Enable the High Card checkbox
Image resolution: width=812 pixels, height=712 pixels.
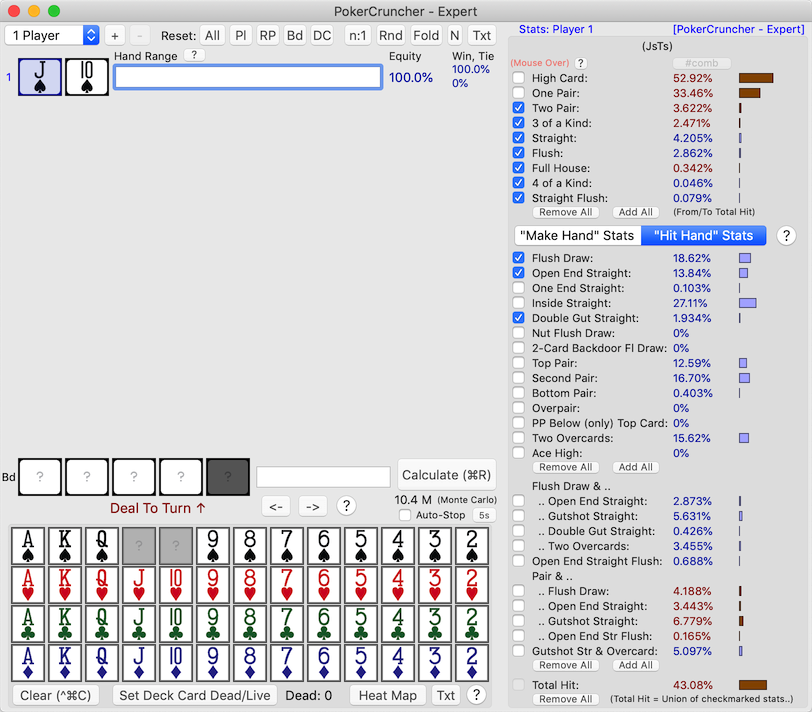pyautogui.click(x=518, y=78)
